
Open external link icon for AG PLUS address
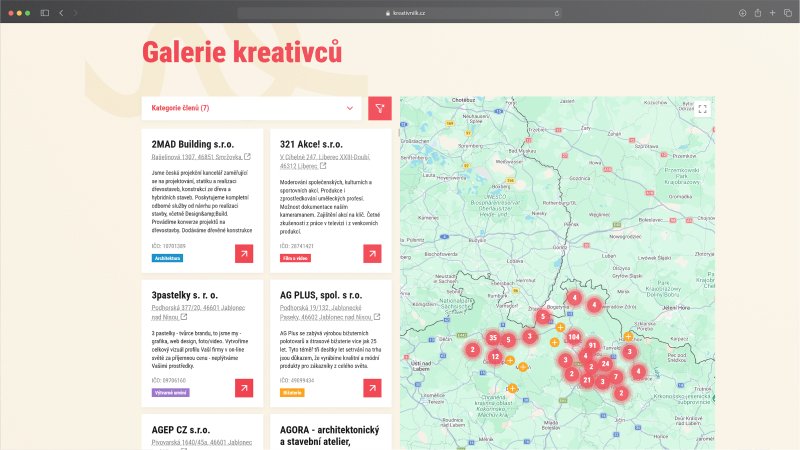pyautogui.click(x=377, y=317)
